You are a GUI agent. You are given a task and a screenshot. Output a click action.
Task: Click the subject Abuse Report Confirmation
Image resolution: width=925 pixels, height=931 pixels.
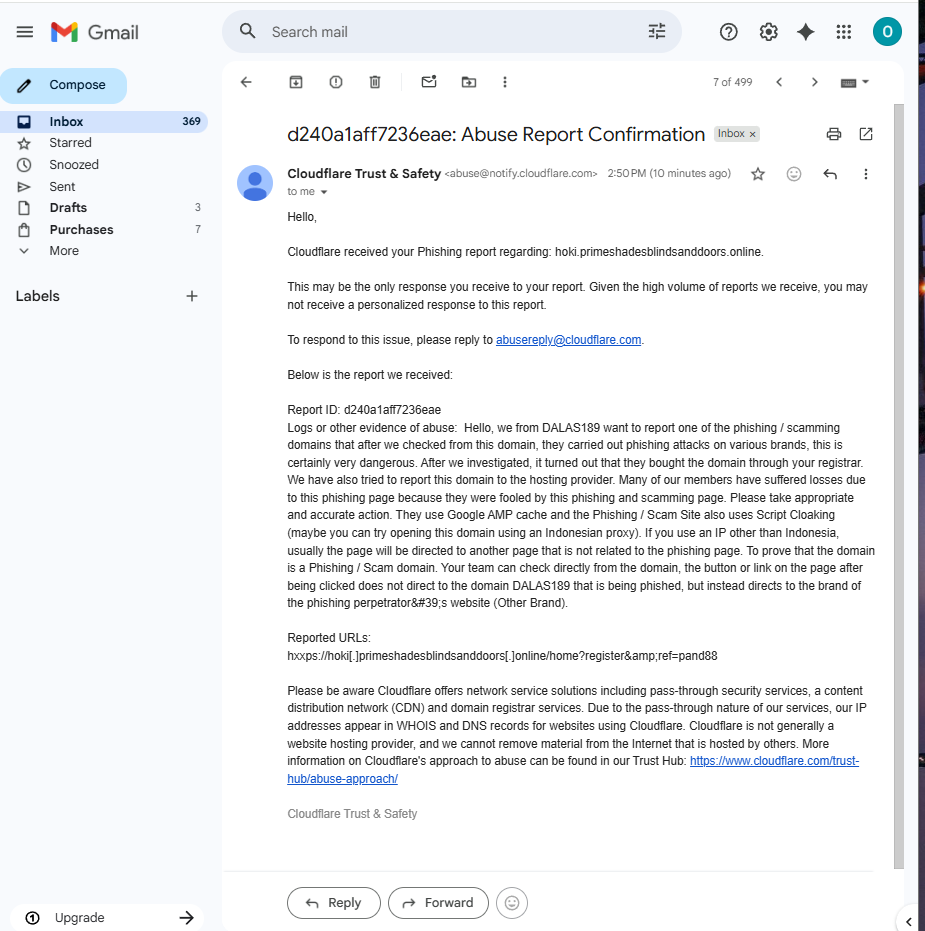[x=583, y=135]
